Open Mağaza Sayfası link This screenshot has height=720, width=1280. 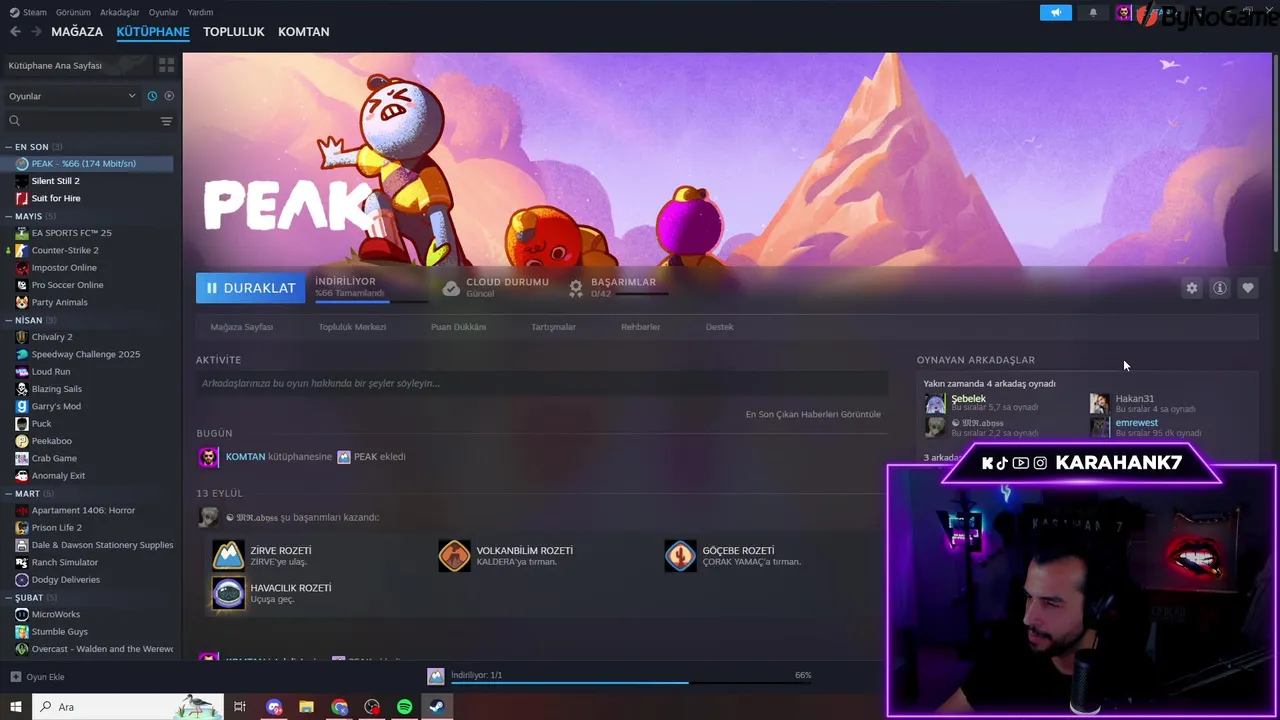coord(242,327)
